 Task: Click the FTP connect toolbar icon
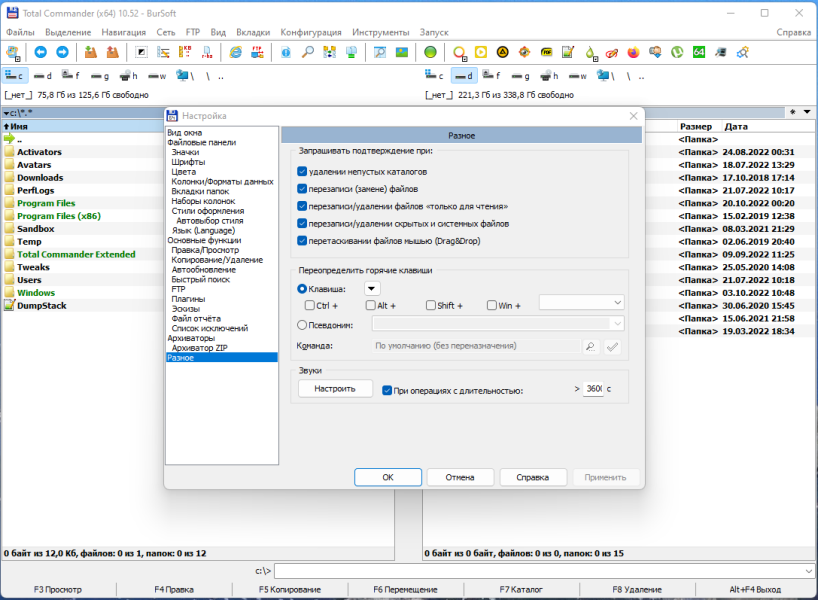point(257,52)
